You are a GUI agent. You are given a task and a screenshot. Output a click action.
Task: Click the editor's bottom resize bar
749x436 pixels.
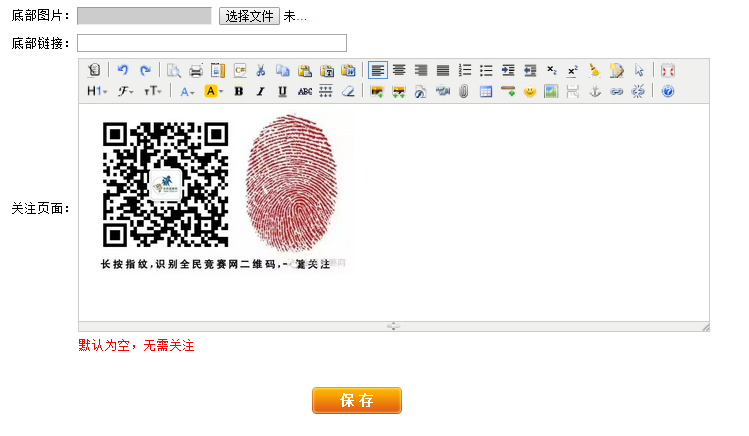394,326
